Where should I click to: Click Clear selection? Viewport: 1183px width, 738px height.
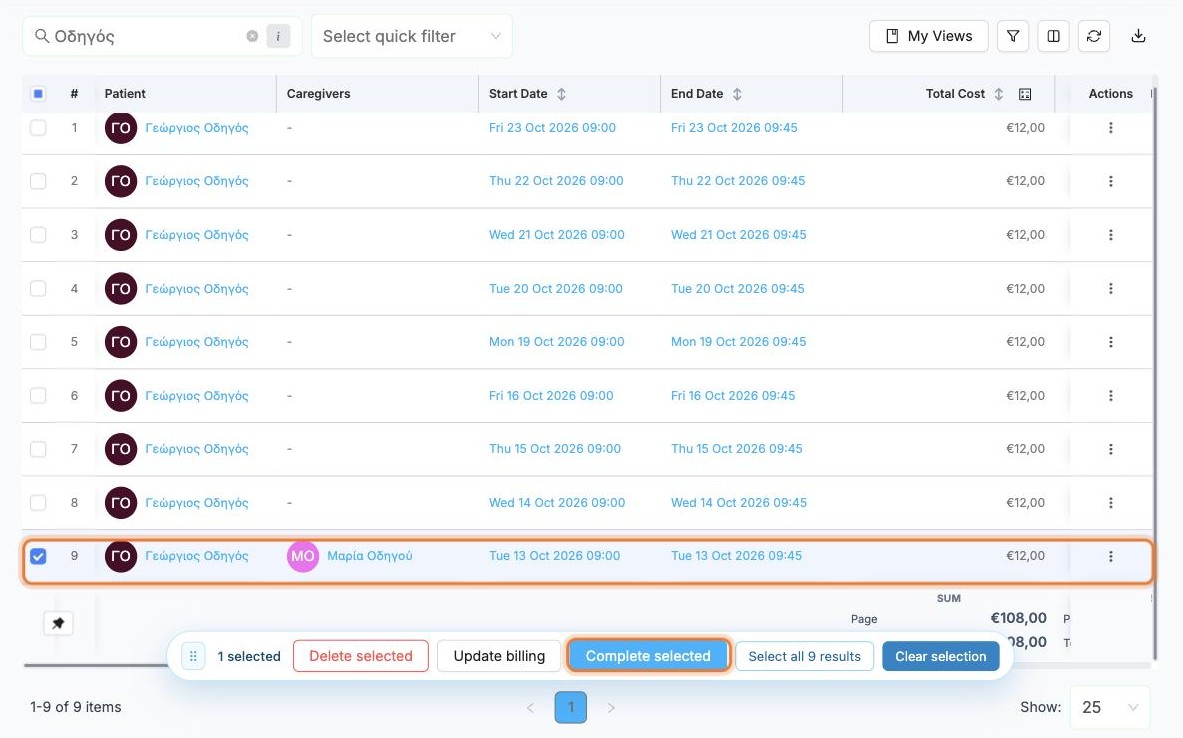pyautogui.click(x=941, y=656)
